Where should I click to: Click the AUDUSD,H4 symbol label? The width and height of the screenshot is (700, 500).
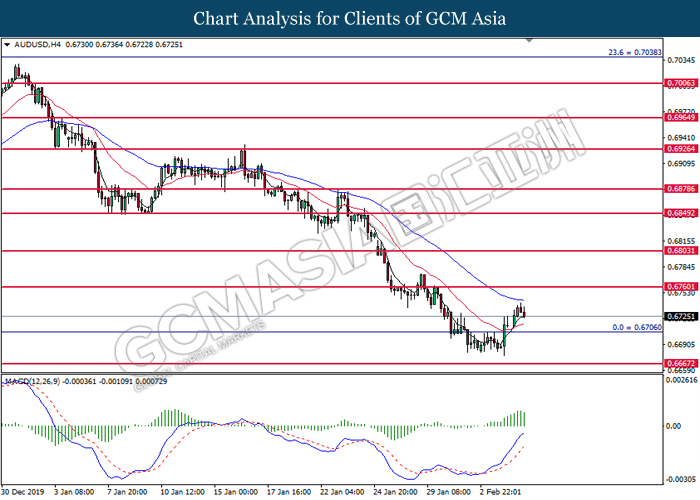coord(36,44)
